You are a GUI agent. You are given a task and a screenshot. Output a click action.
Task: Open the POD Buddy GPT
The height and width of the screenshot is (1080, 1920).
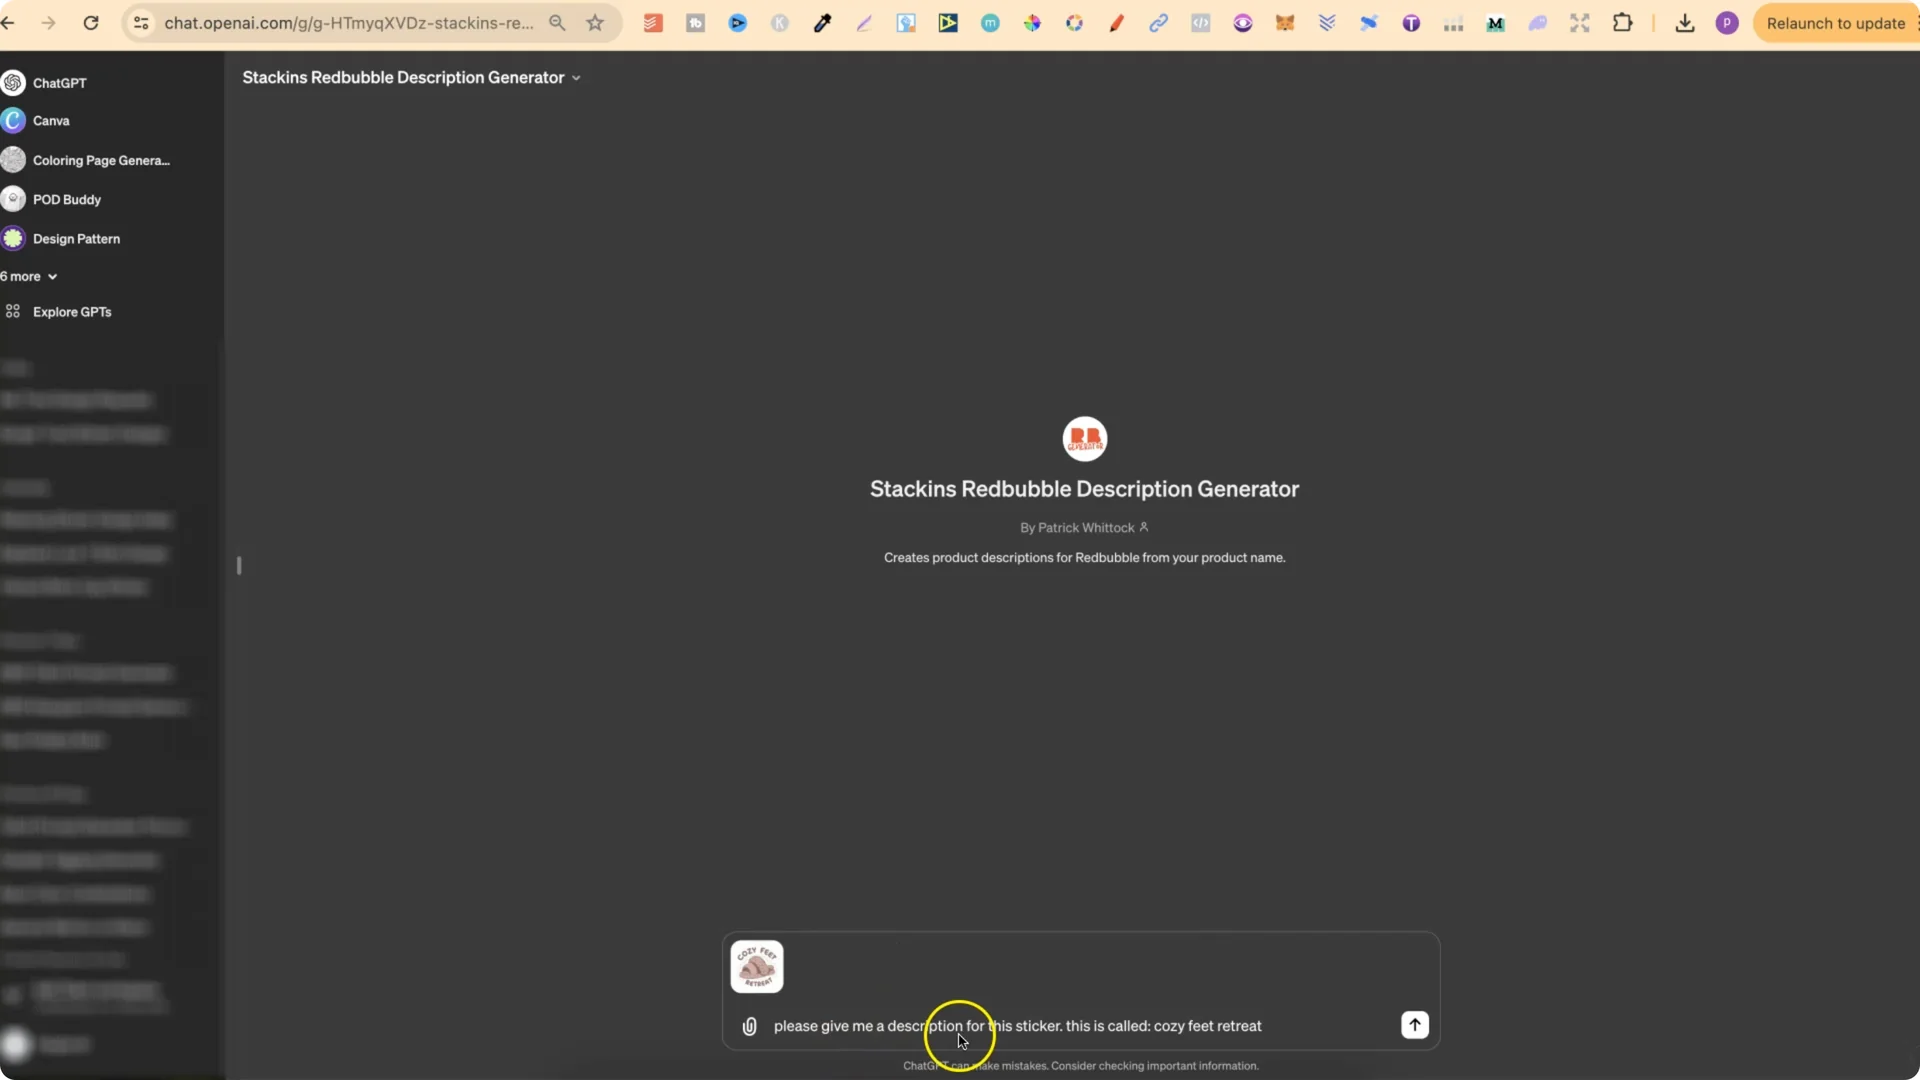[x=66, y=199]
